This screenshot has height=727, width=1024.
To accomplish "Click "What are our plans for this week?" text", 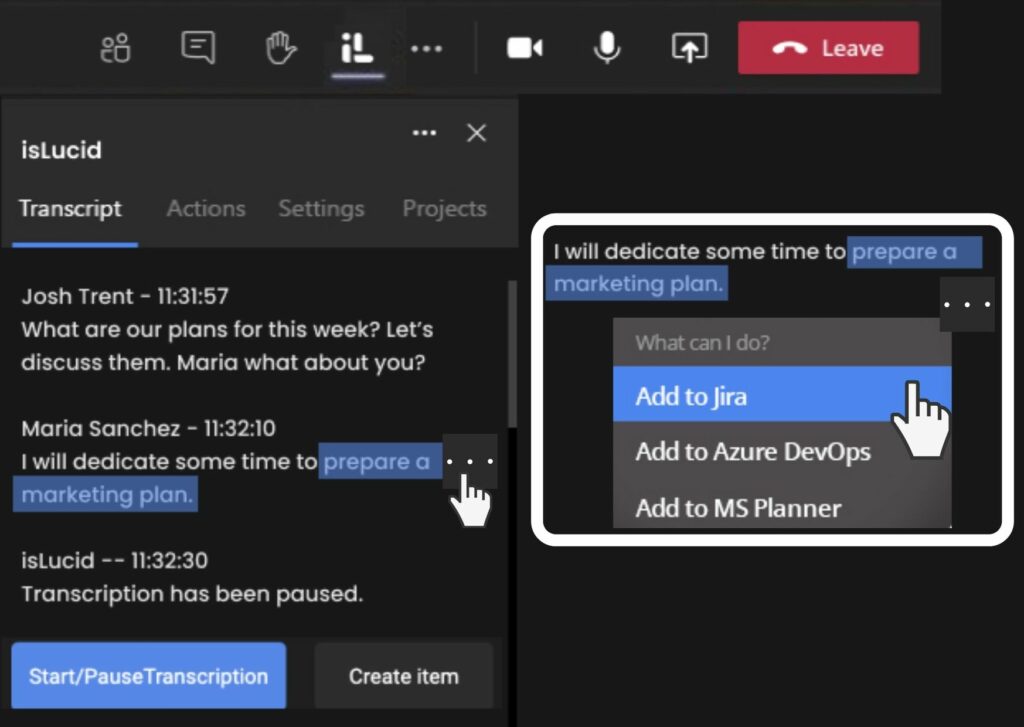I will [x=200, y=329].
